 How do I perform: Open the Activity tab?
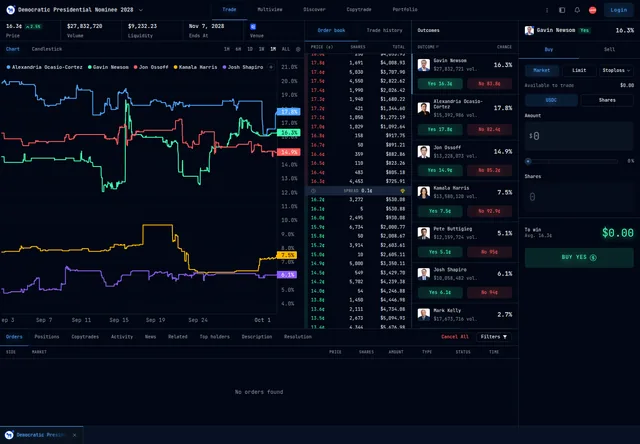point(122,337)
